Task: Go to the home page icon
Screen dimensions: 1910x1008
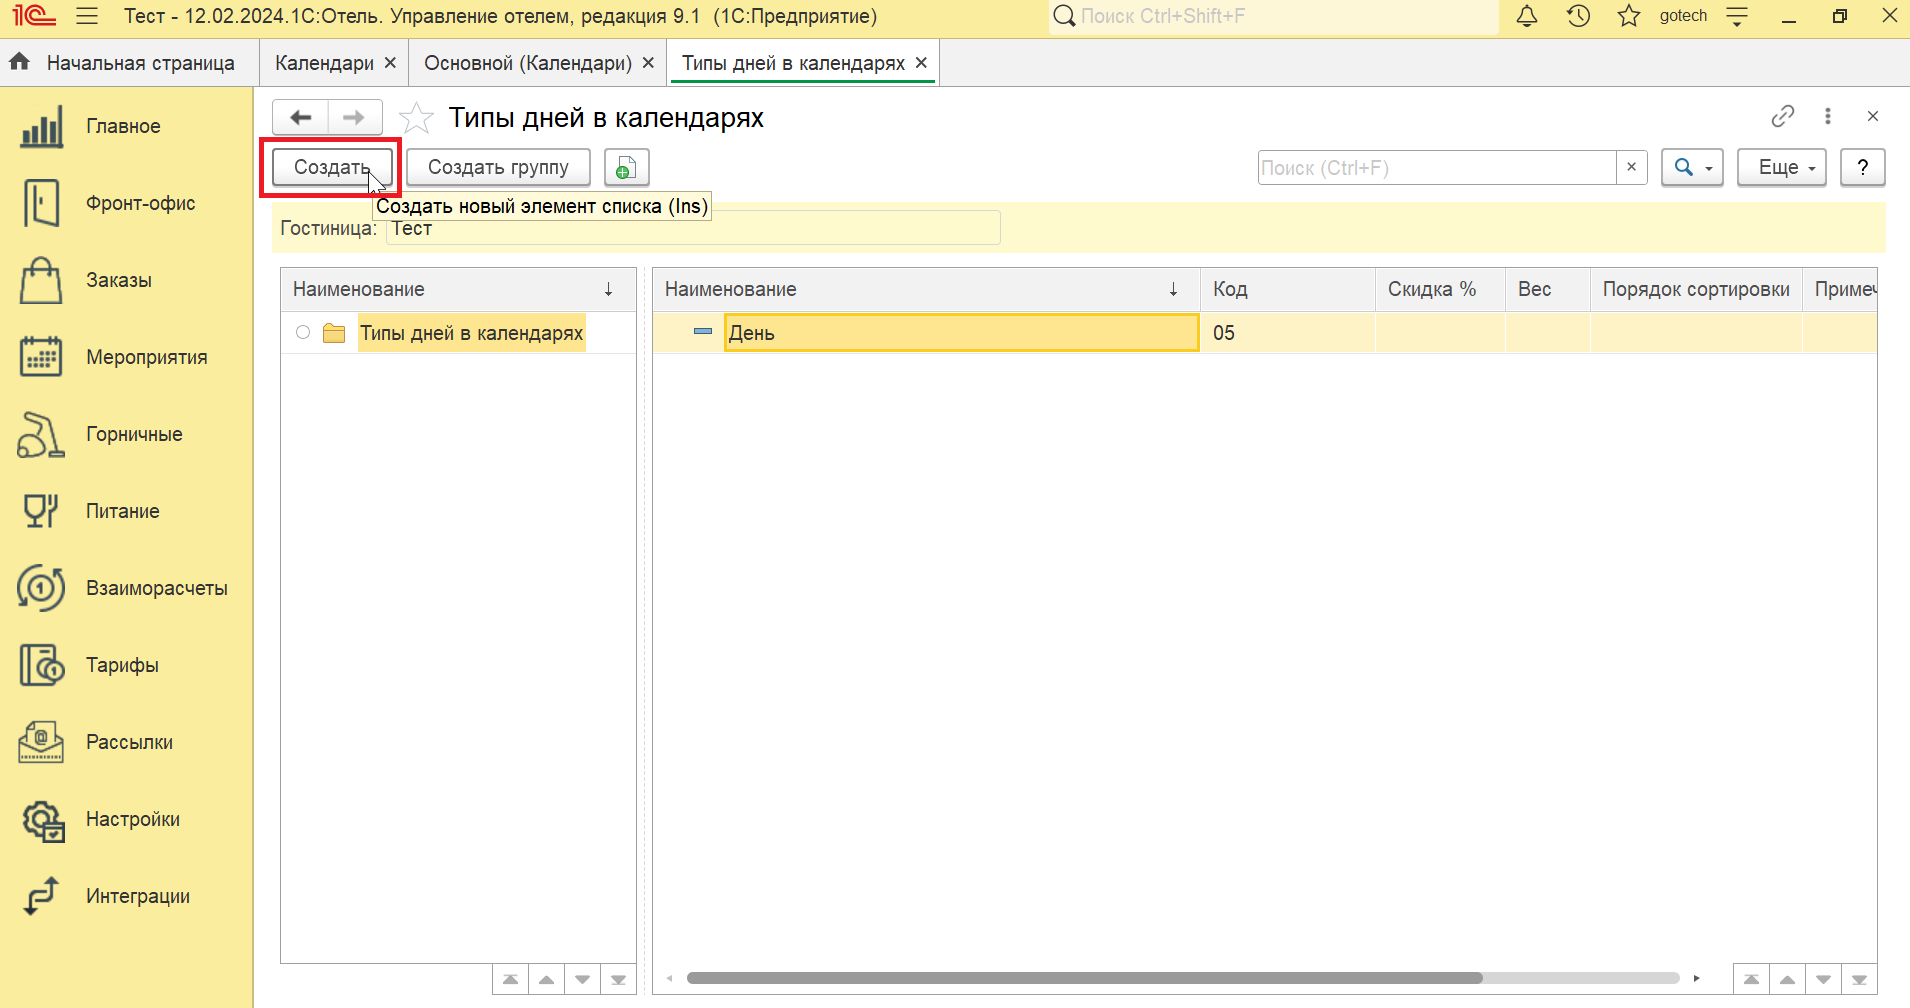Action: pos(19,62)
